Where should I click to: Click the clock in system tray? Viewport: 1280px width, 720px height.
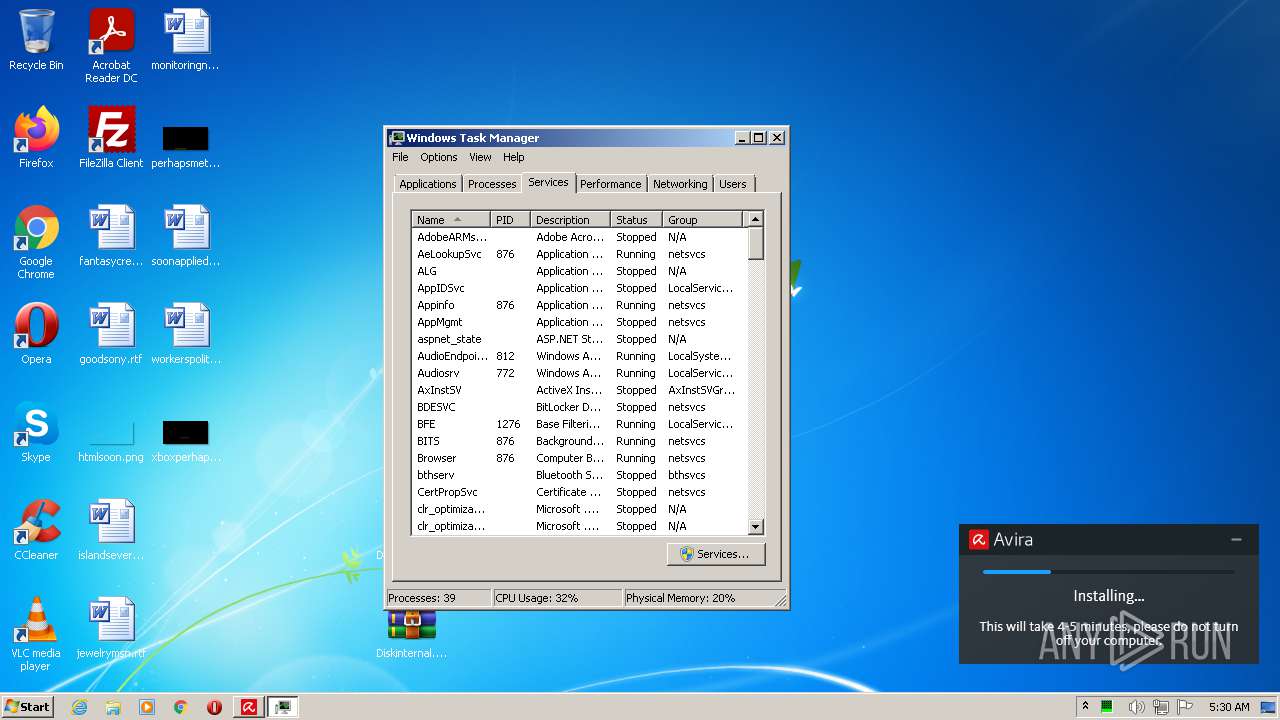click(1229, 707)
